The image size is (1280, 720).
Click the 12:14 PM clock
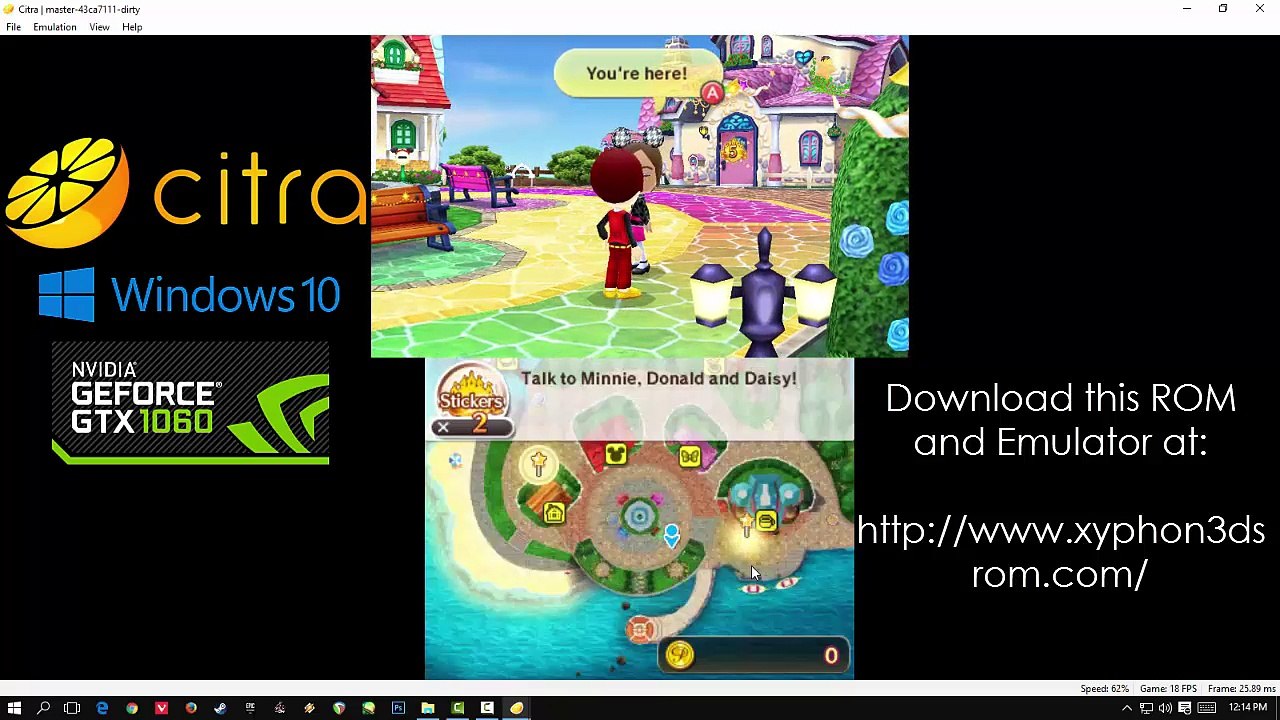(1249, 708)
